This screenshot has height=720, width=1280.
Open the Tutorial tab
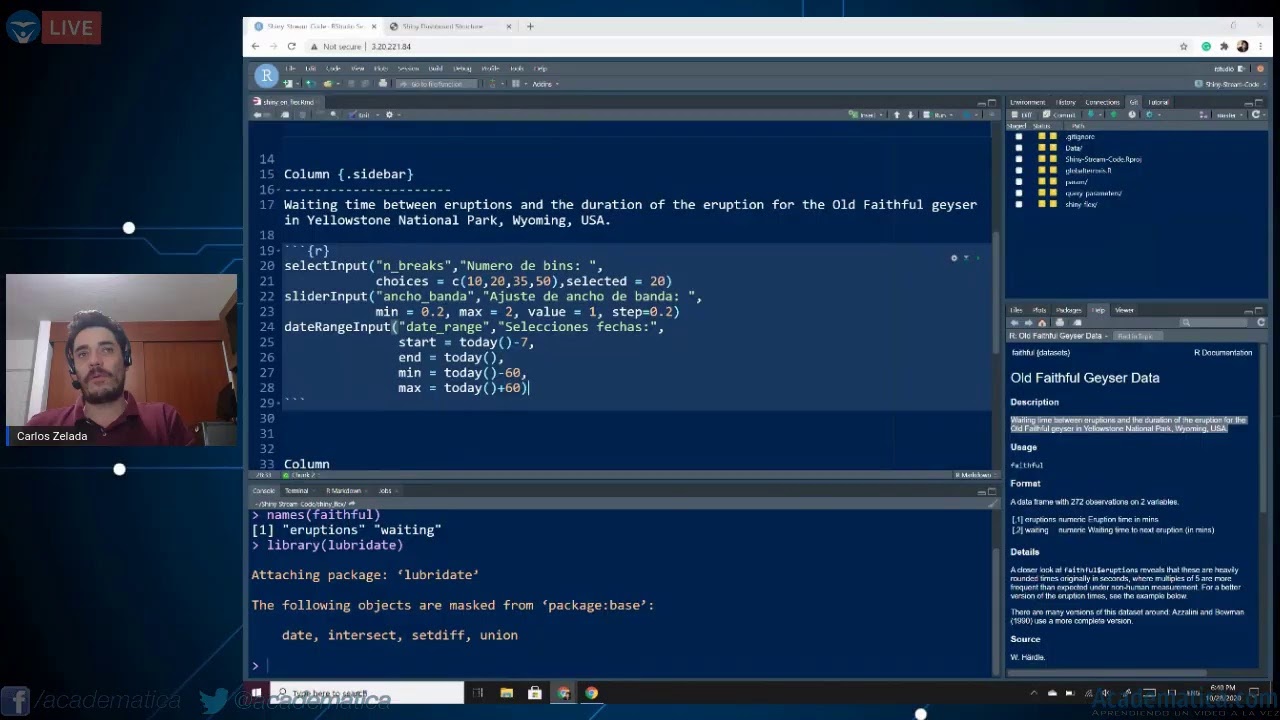coord(1158,102)
